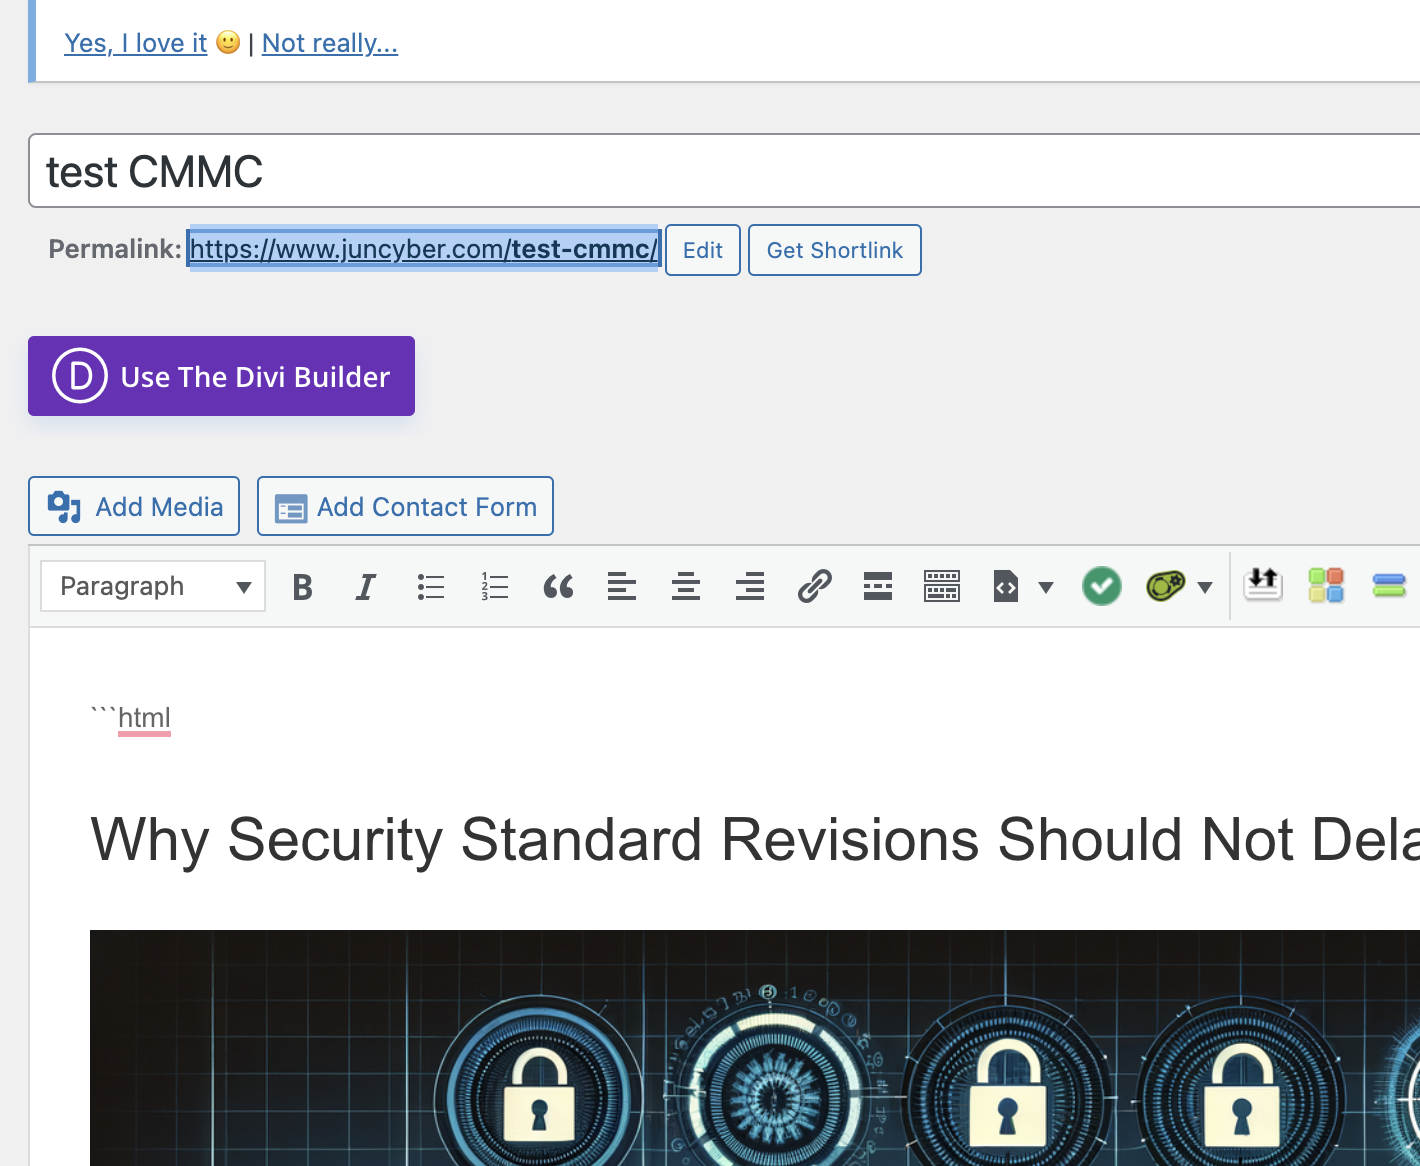The image size is (1420, 1166).
Task: Click the olive green gear plugin icon
Action: (1165, 586)
